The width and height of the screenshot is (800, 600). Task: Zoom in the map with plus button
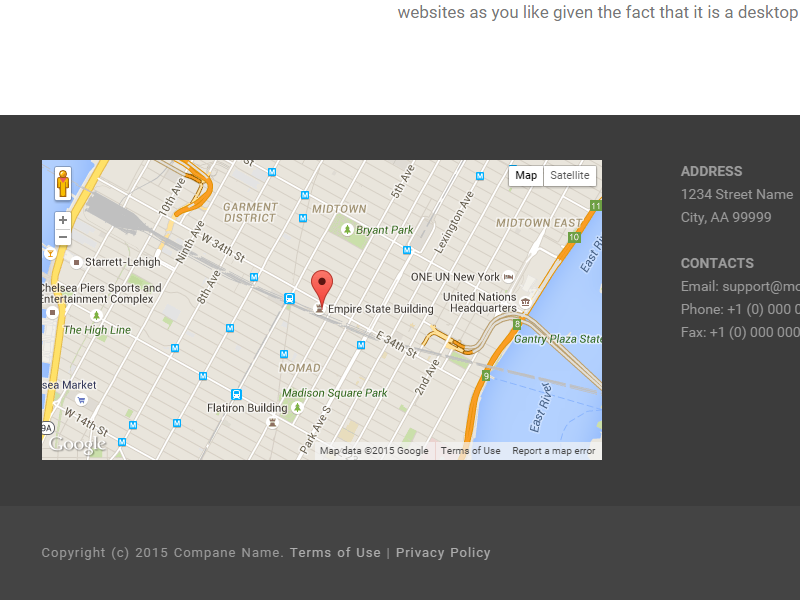coord(63,220)
